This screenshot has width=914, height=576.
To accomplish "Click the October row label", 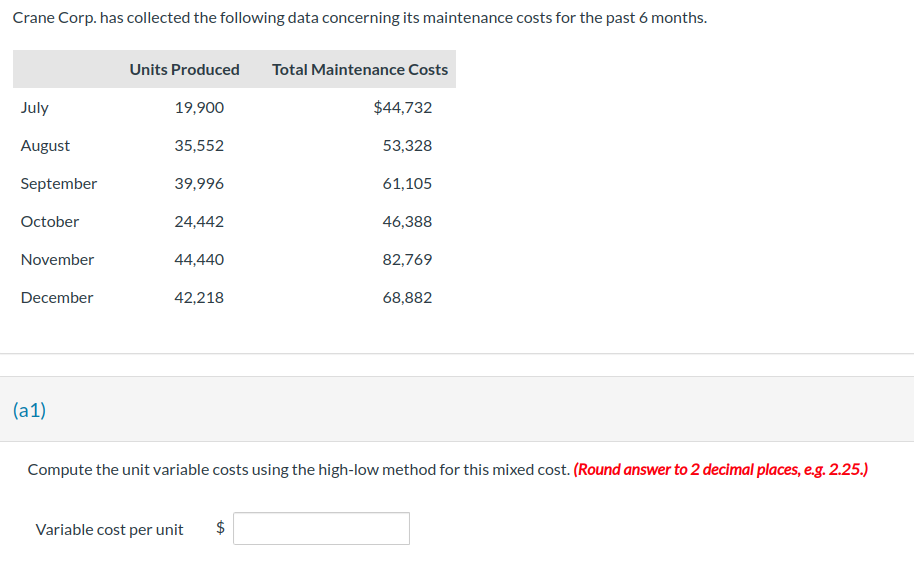I will (50, 222).
